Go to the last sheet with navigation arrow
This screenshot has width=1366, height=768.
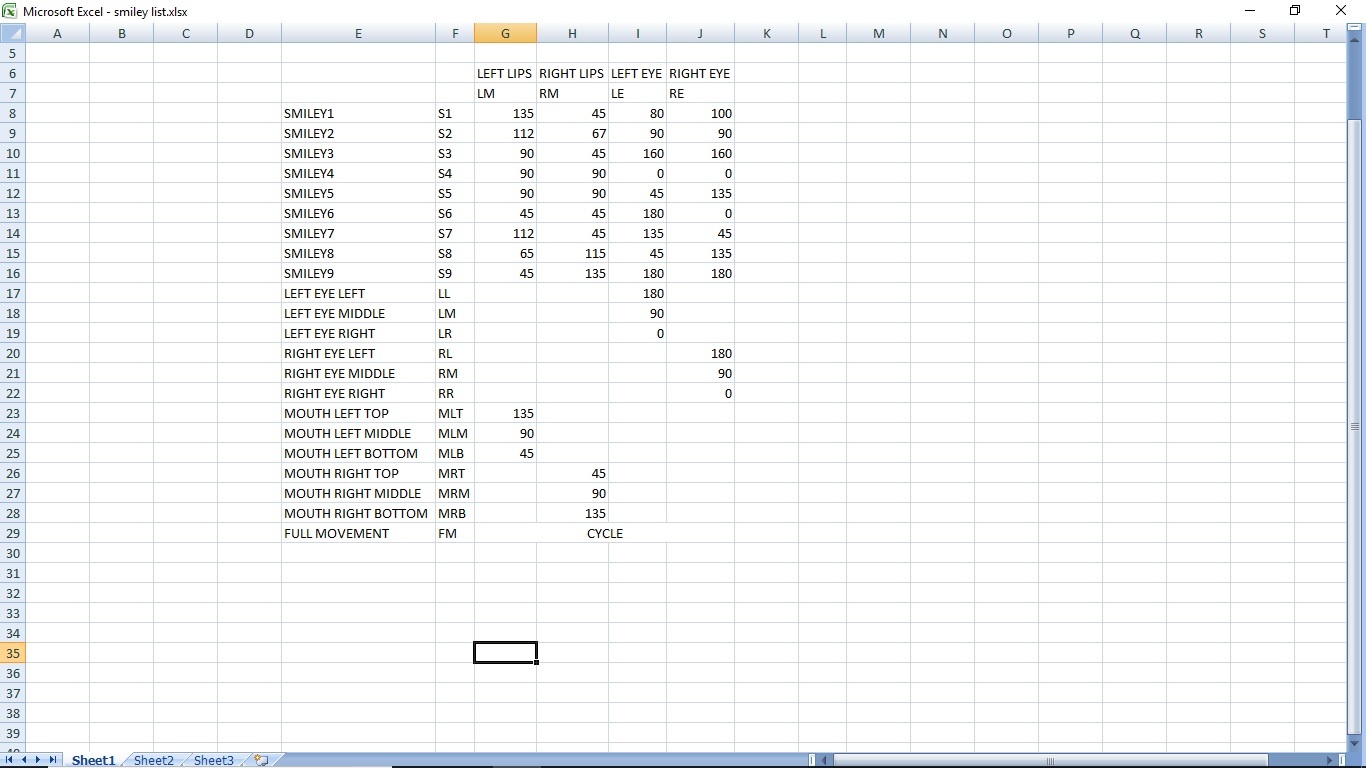53,760
